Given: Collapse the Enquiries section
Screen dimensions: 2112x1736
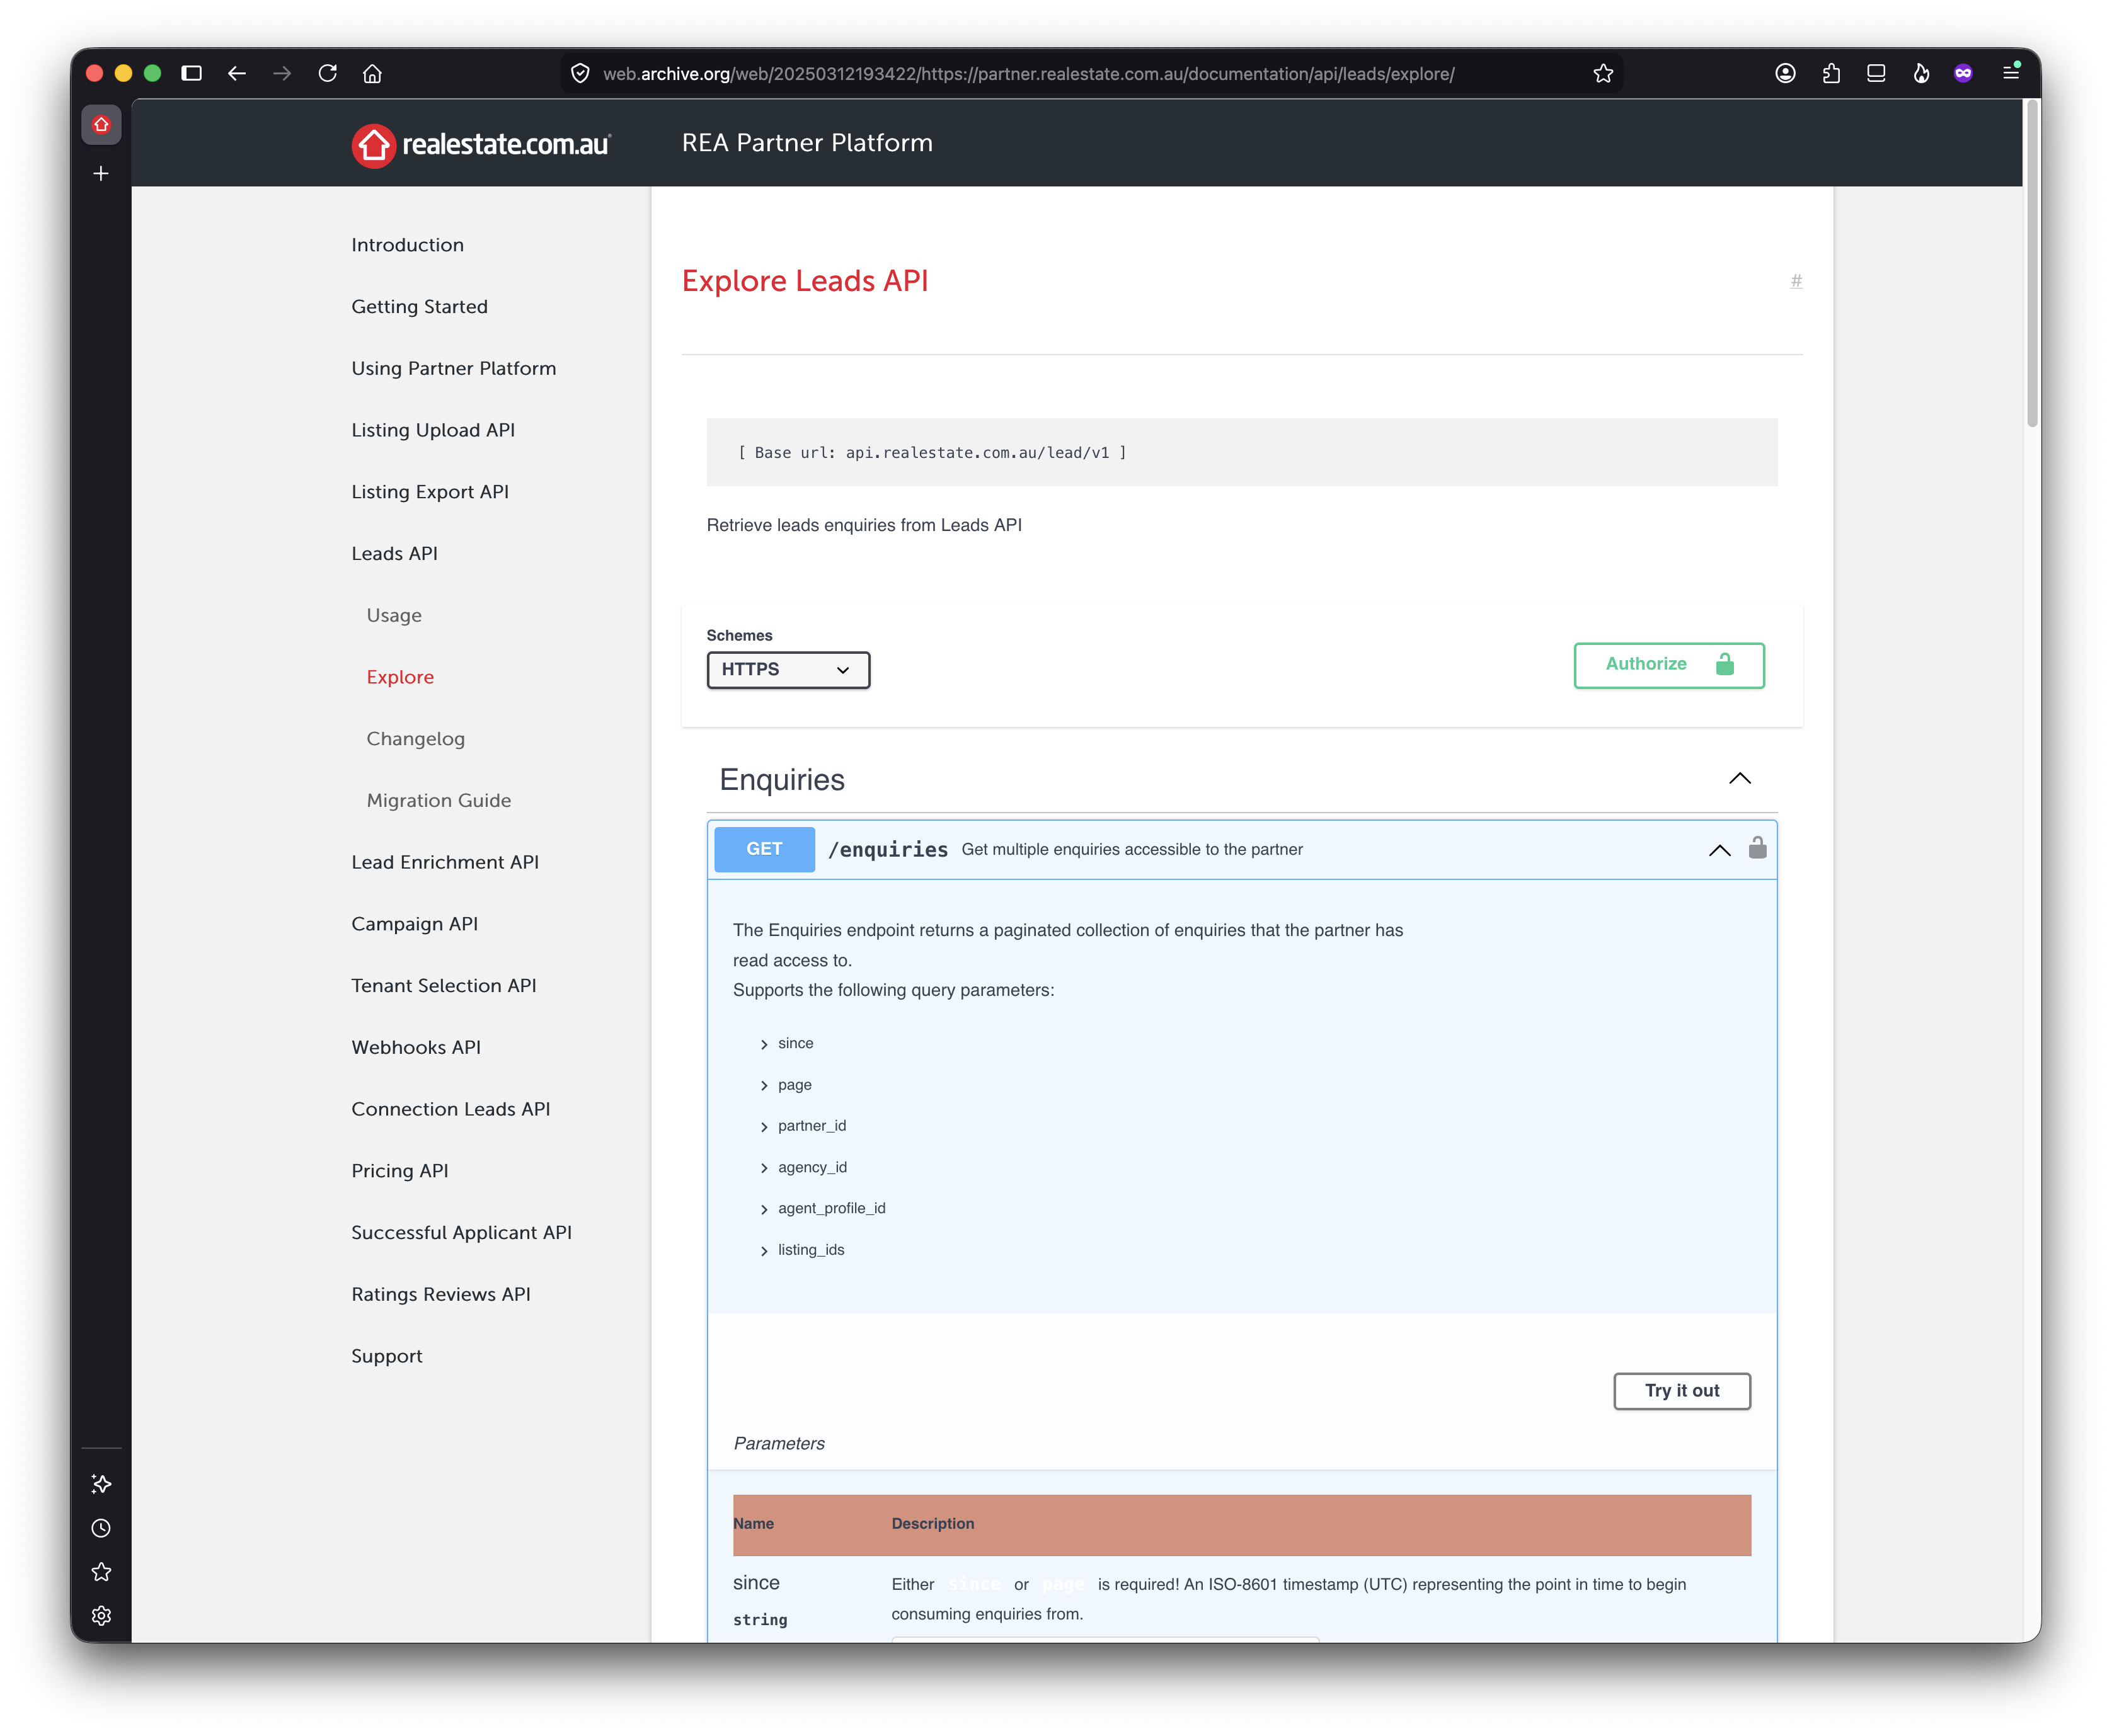Looking at the screenshot, I should click(x=1740, y=778).
